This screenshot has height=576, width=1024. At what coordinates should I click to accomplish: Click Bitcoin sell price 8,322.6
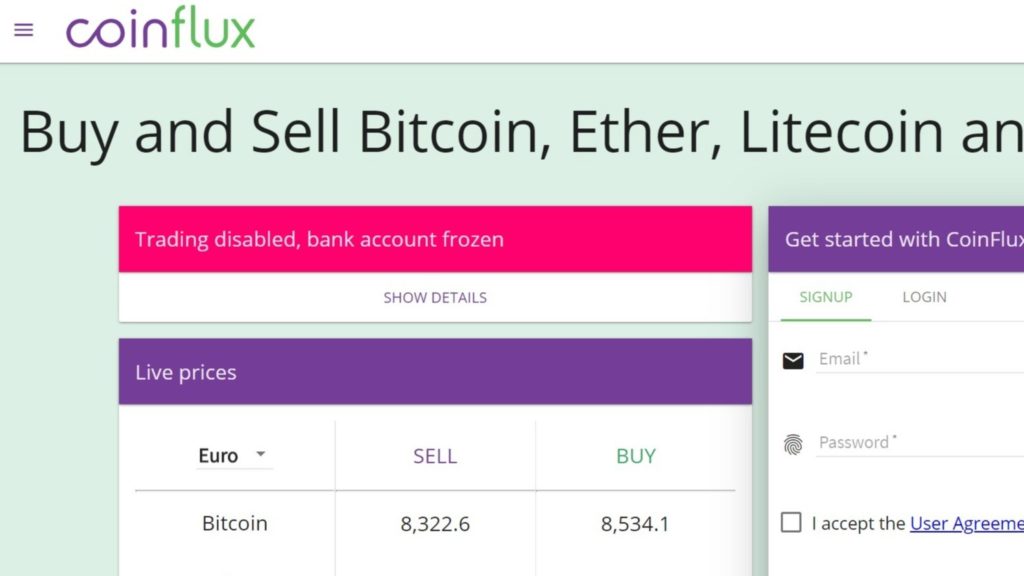click(x=435, y=524)
